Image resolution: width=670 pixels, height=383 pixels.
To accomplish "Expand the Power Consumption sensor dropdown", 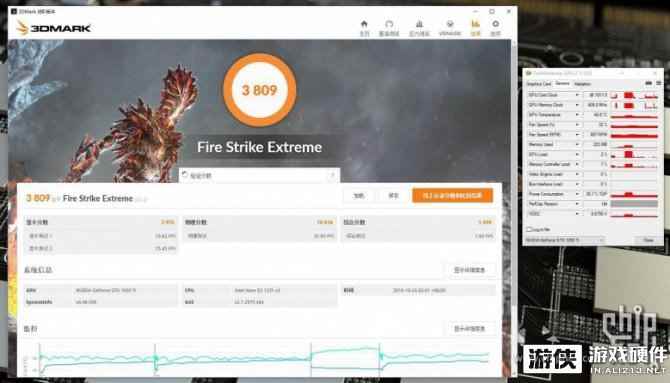I will (577, 194).
